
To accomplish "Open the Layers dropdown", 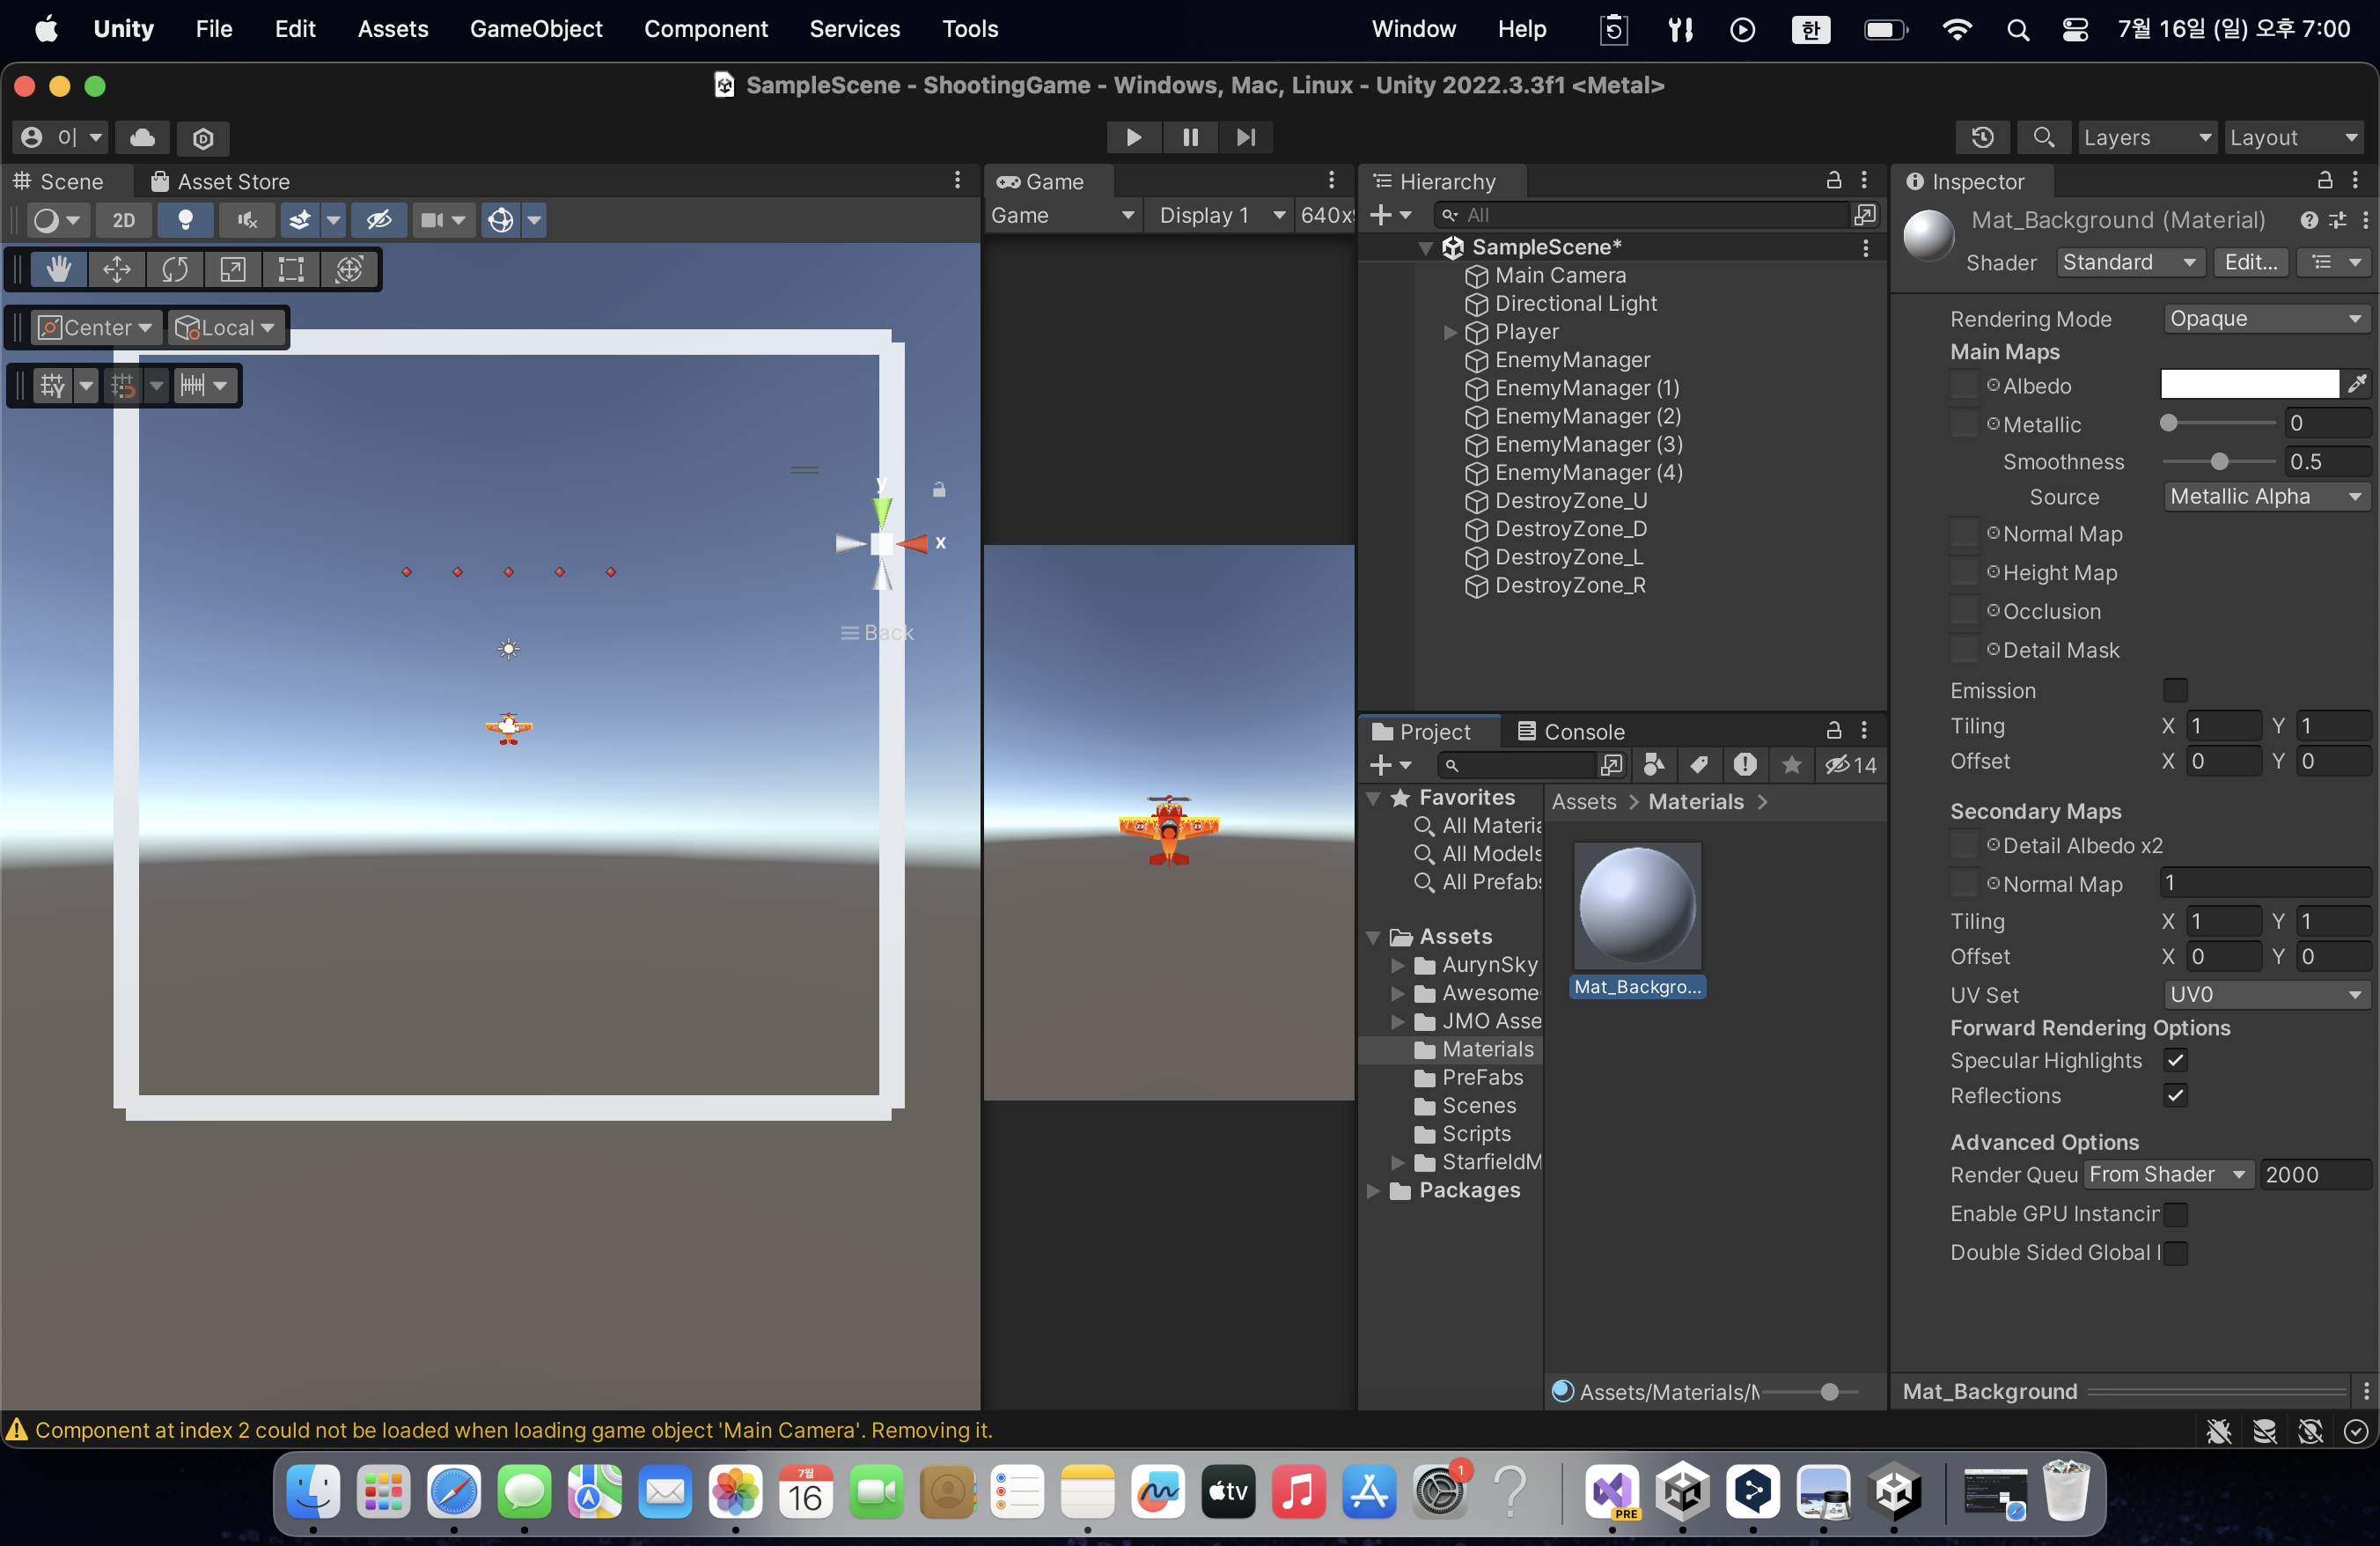I will [2146, 137].
